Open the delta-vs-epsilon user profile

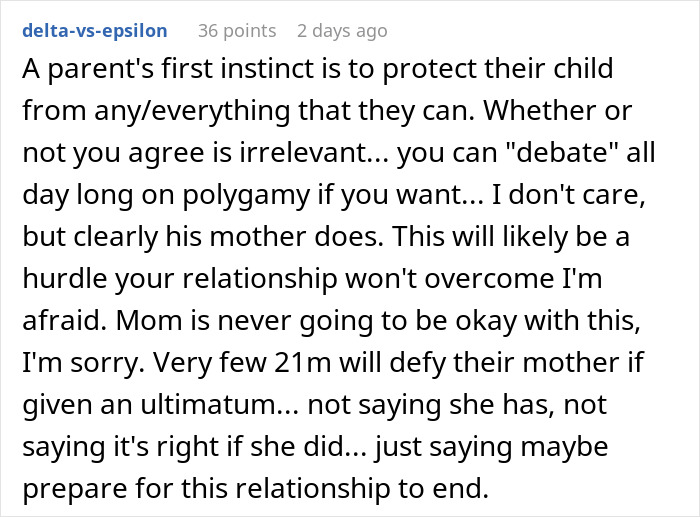click(x=93, y=31)
